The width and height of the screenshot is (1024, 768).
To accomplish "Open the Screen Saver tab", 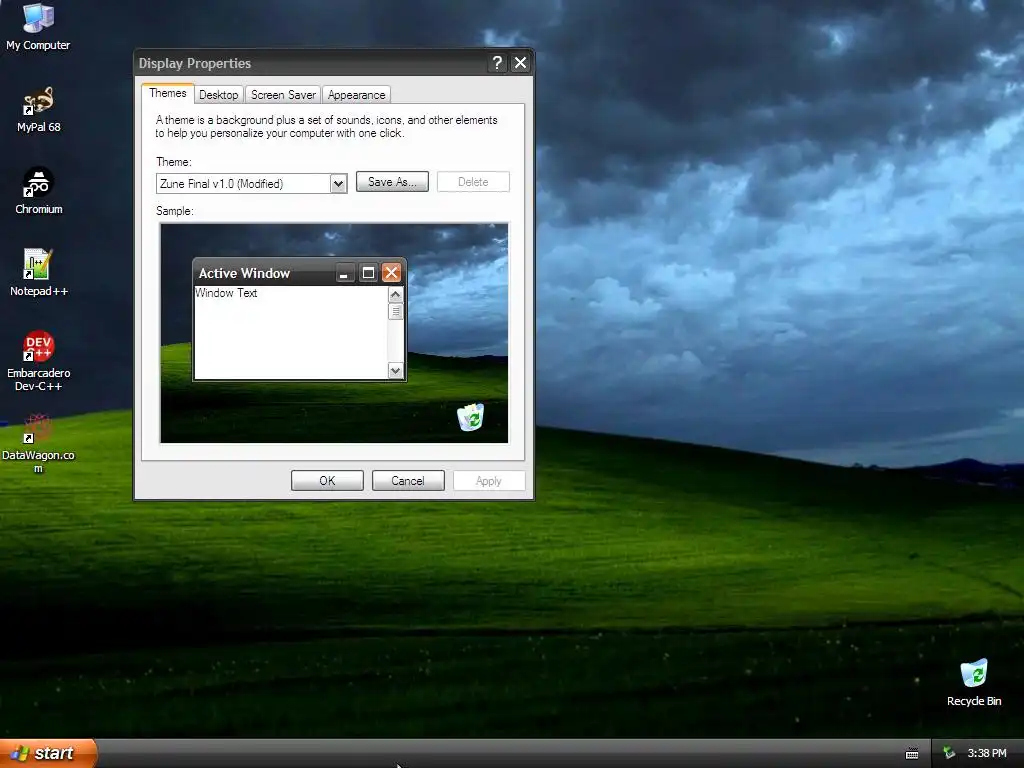I will pos(283,95).
